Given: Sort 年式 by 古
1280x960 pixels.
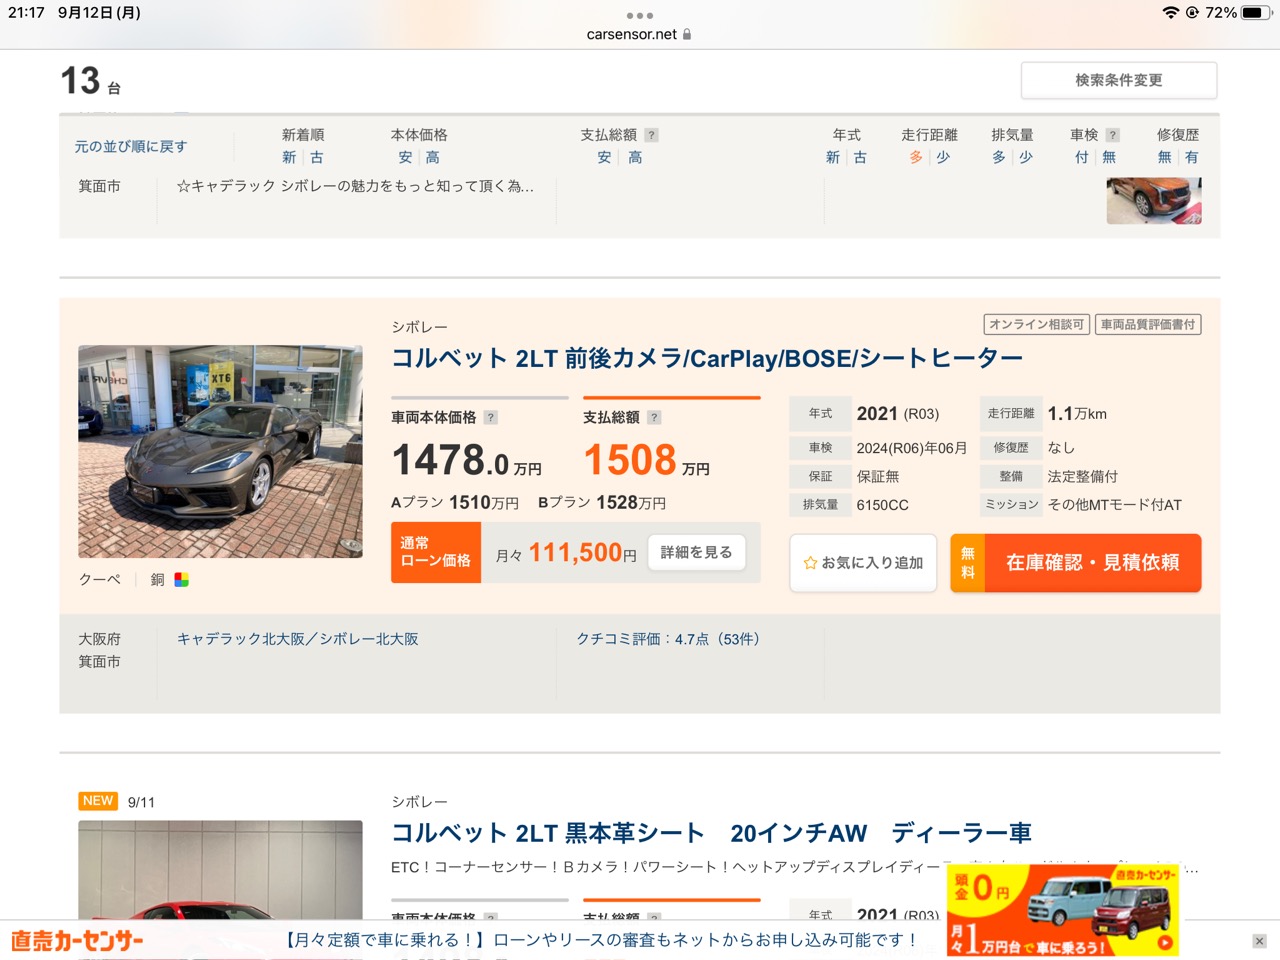Looking at the screenshot, I should tap(860, 157).
